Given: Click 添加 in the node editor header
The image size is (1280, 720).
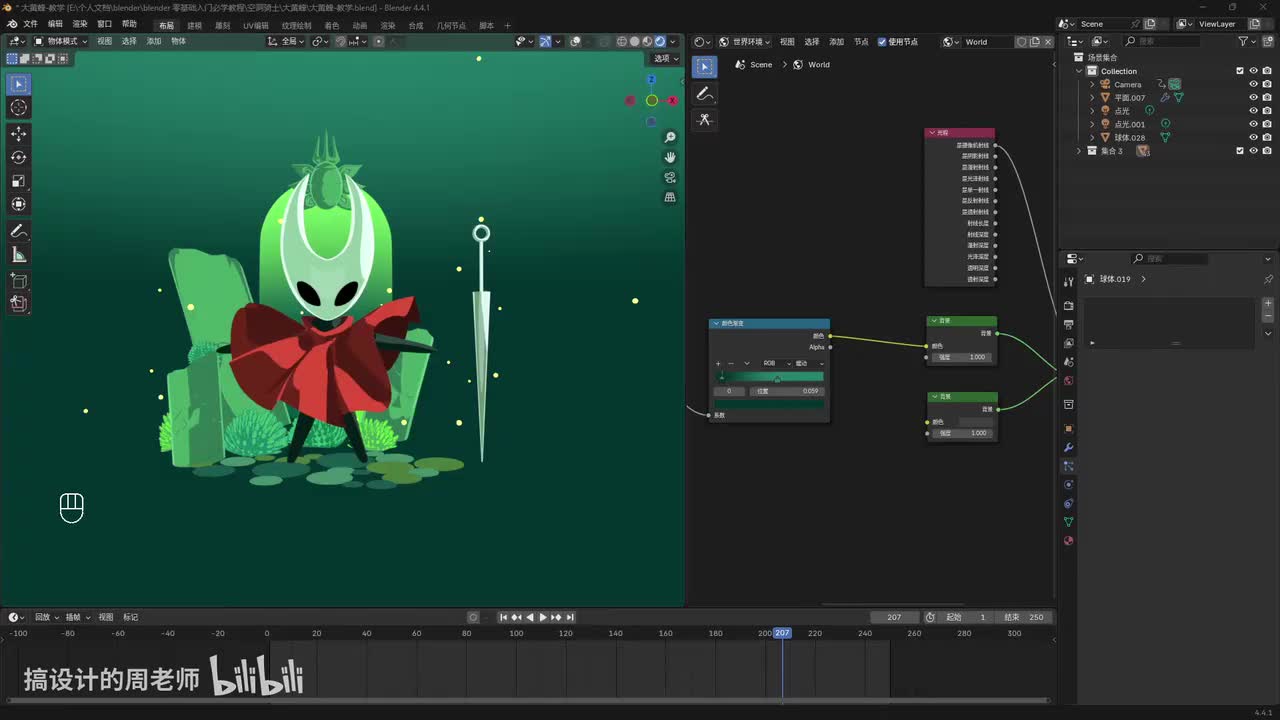Looking at the screenshot, I should pos(836,42).
